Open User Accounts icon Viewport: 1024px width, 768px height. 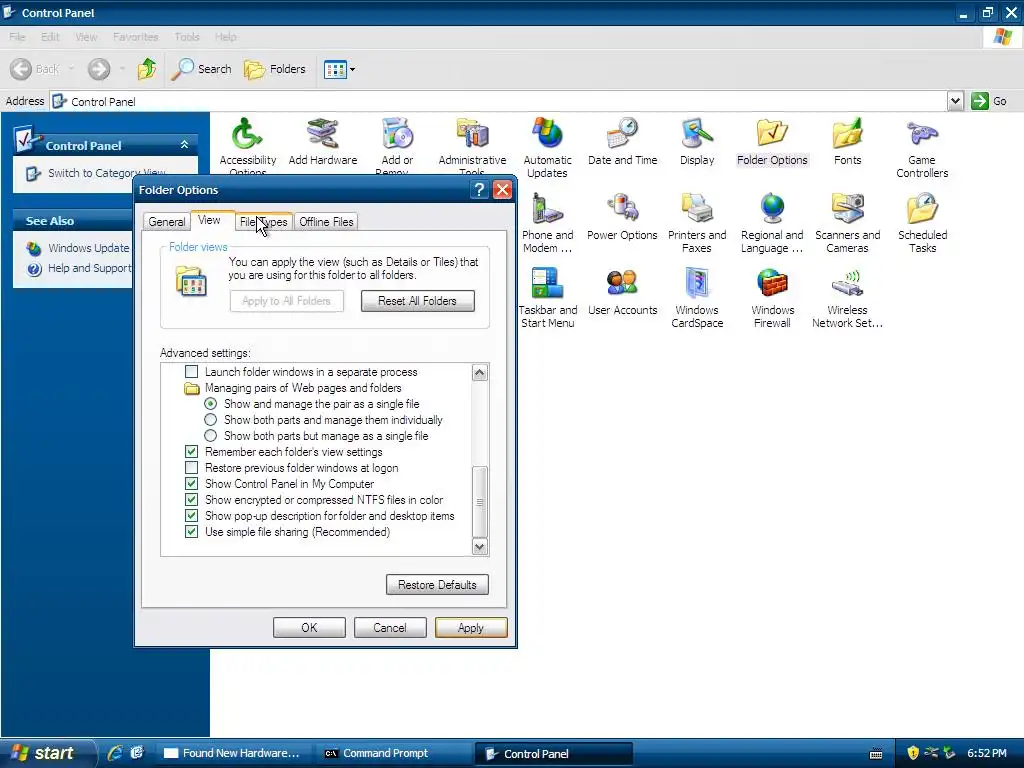click(x=622, y=285)
